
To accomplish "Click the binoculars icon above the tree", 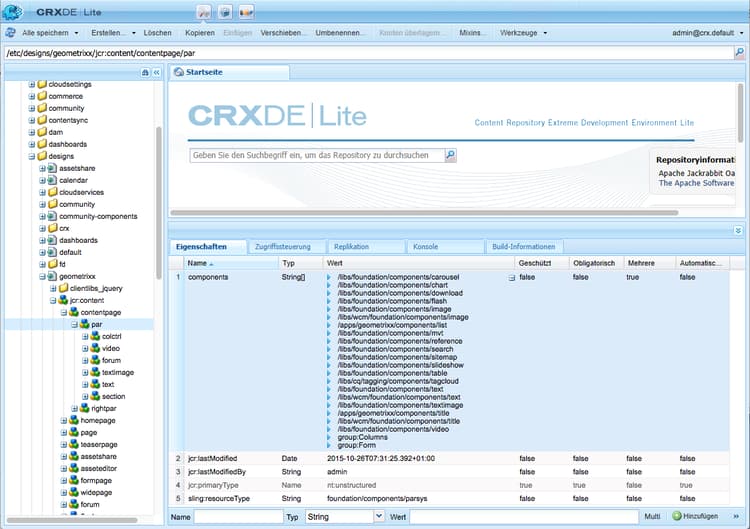I will [x=145, y=72].
